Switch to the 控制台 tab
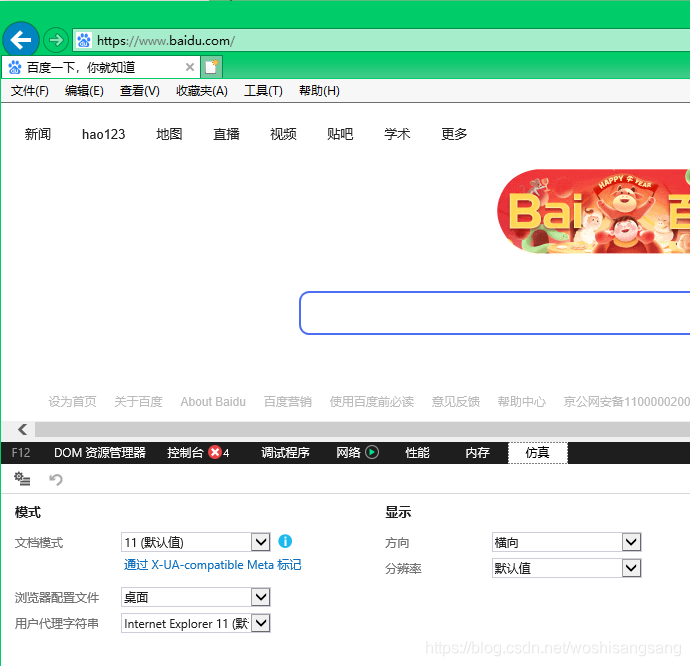This screenshot has height=666, width=690. click(185, 453)
